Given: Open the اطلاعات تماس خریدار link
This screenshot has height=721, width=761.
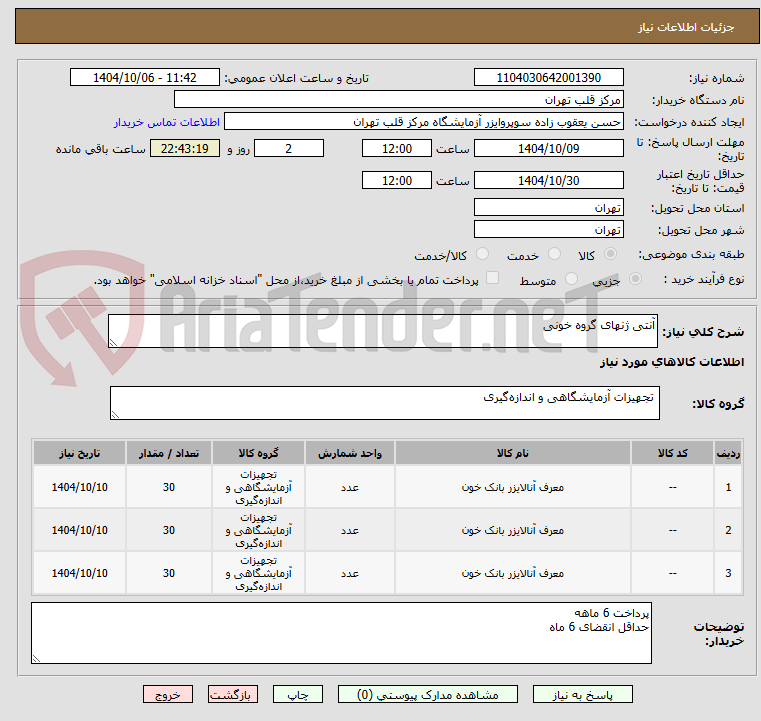Looking at the screenshot, I should (x=167, y=122).
